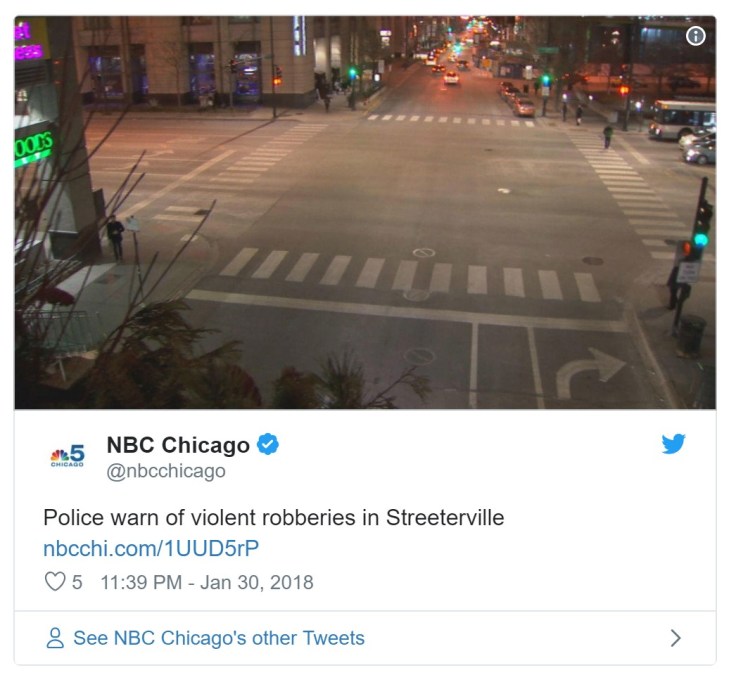Click the like count number 5
This screenshot has width=736, height=689.
click(77, 582)
